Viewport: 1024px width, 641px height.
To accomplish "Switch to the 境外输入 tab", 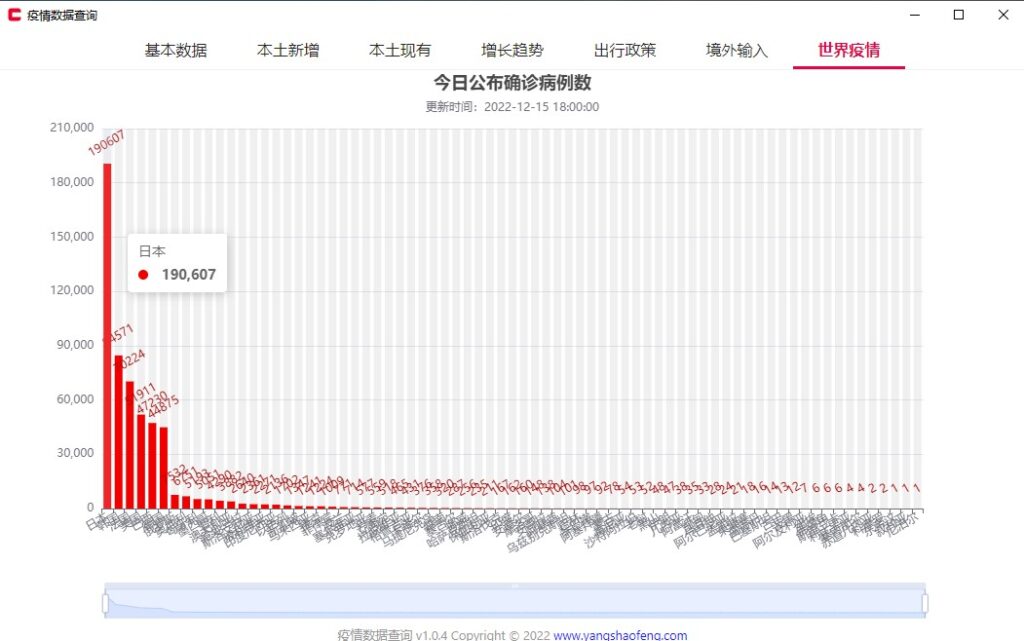I will tap(737, 50).
